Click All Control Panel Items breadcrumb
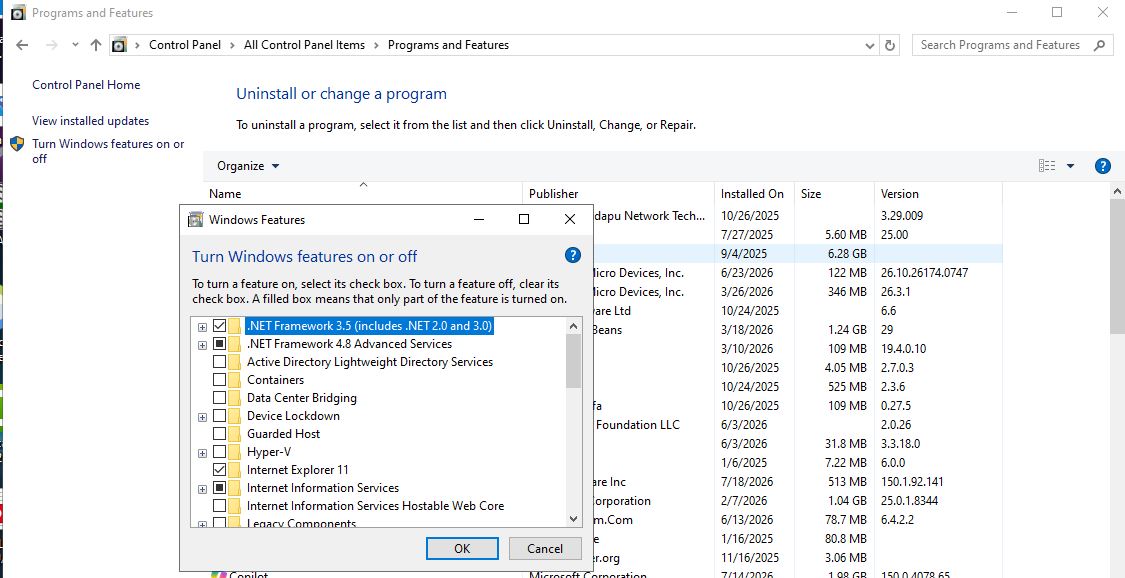1125x578 pixels. [x=304, y=45]
